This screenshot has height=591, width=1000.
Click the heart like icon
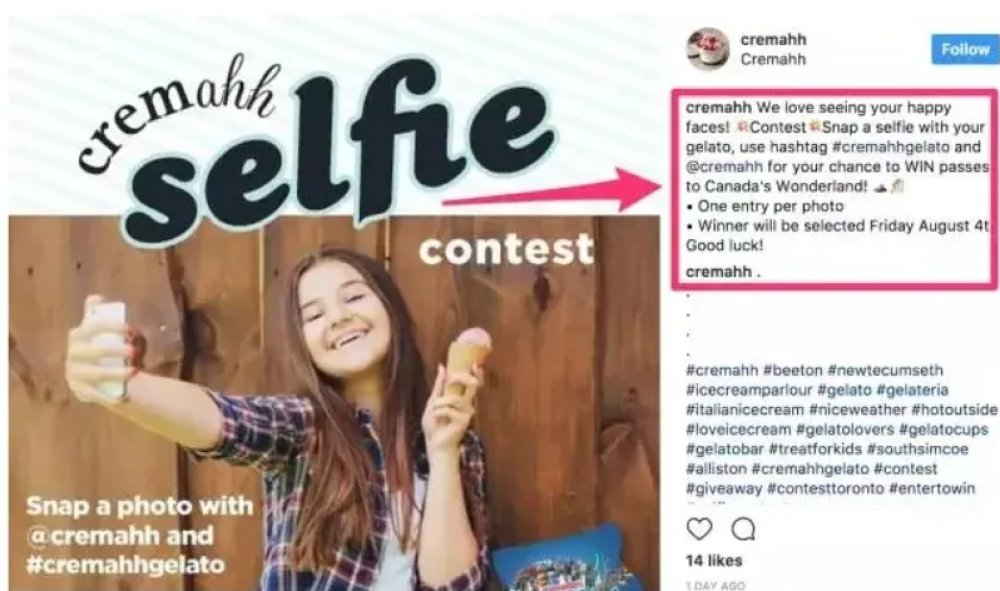coord(699,529)
